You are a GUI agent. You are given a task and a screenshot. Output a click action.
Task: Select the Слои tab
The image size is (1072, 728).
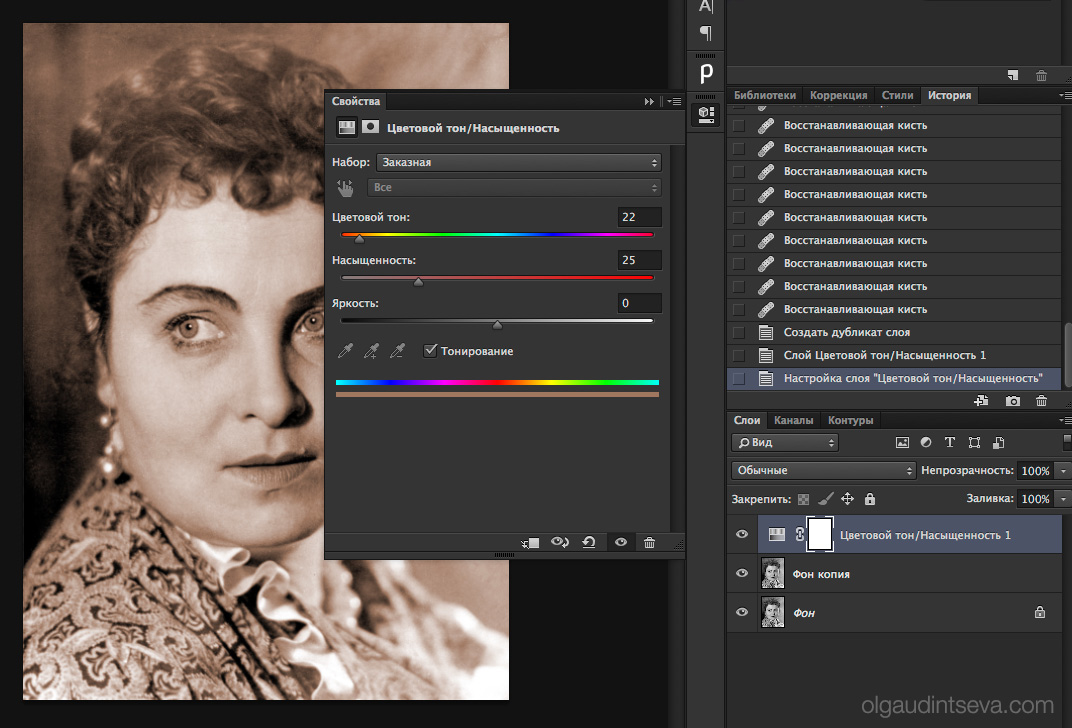[x=747, y=420]
